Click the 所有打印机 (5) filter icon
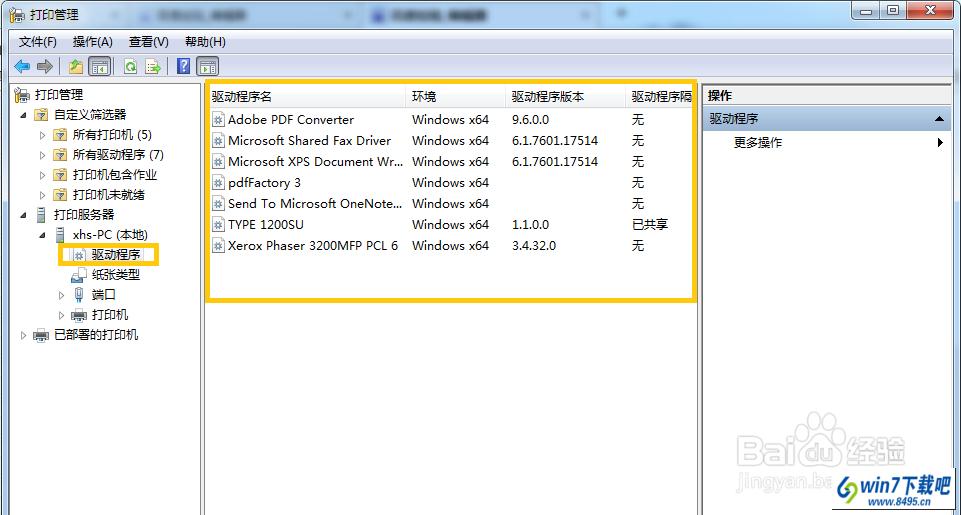 pyautogui.click(x=59, y=135)
